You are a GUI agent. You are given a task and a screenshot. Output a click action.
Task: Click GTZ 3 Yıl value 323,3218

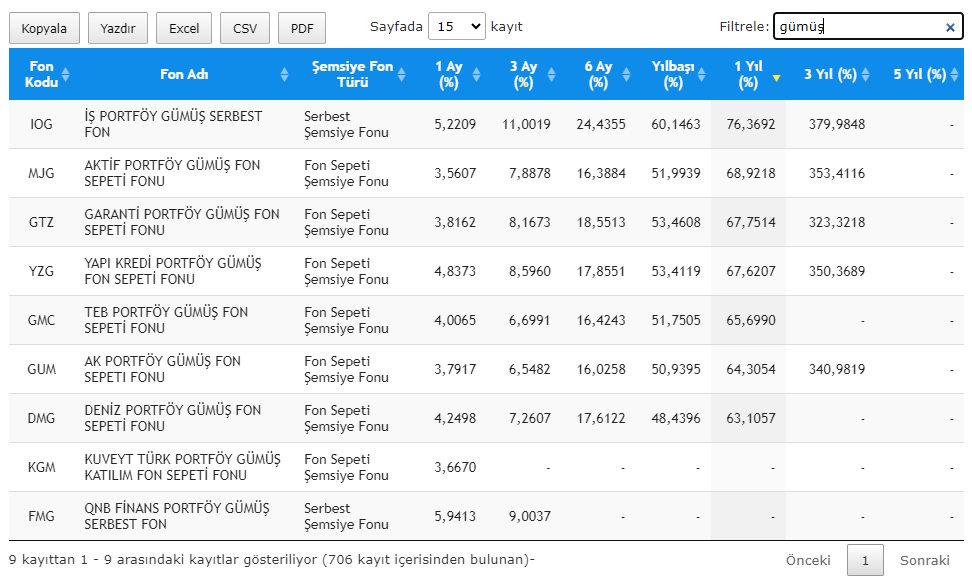click(x=836, y=222)
